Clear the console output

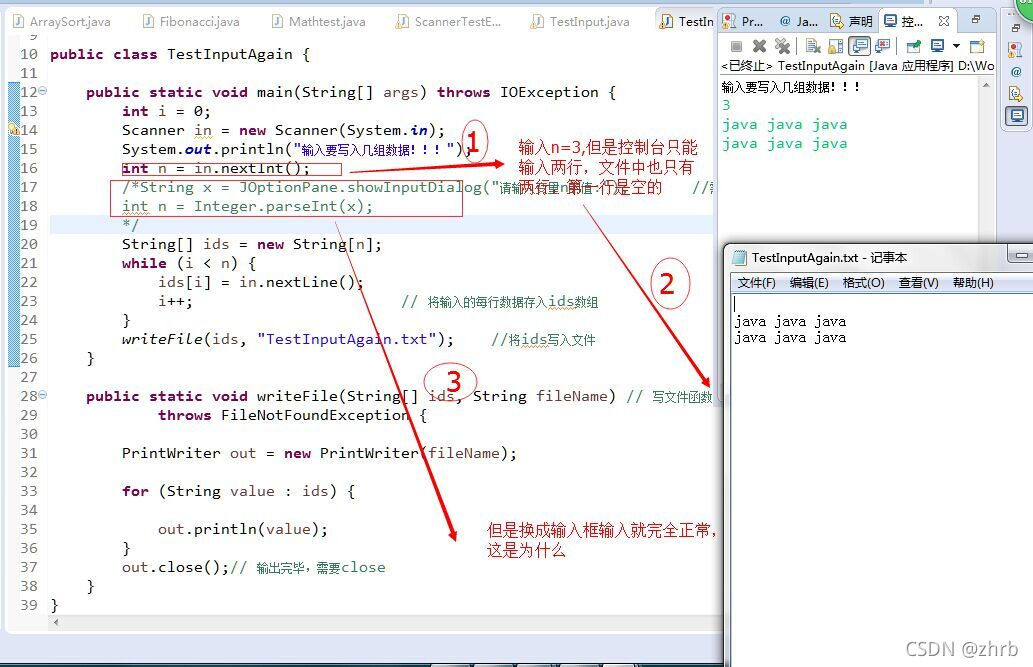pyautogui.click(x=813, y=46)
